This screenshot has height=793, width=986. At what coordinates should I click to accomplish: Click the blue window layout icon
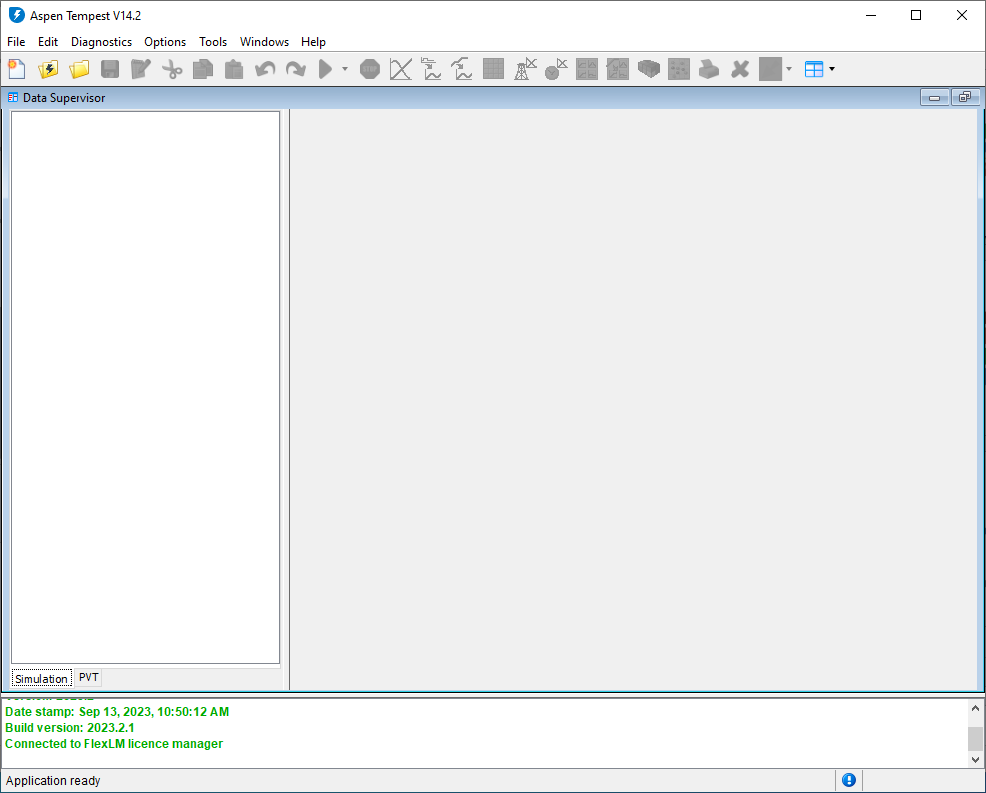point(814,69)
